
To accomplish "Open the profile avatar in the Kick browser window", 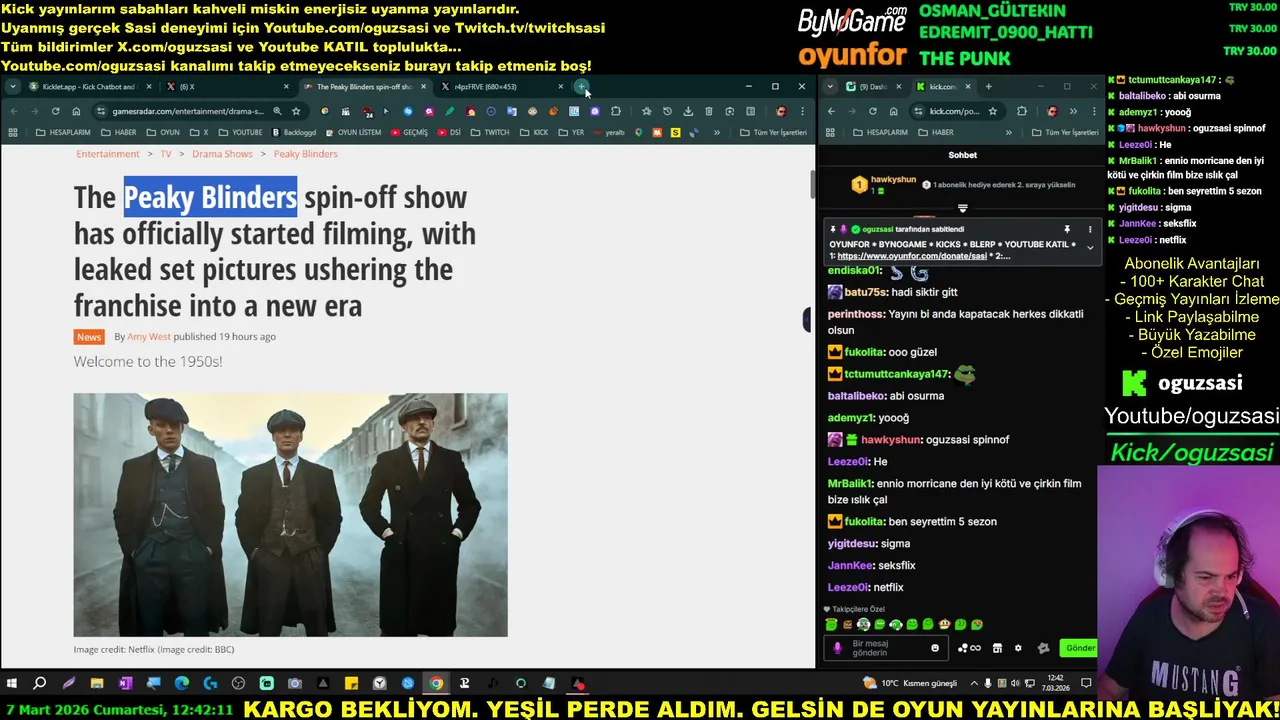I will (x=1051, y=111).
